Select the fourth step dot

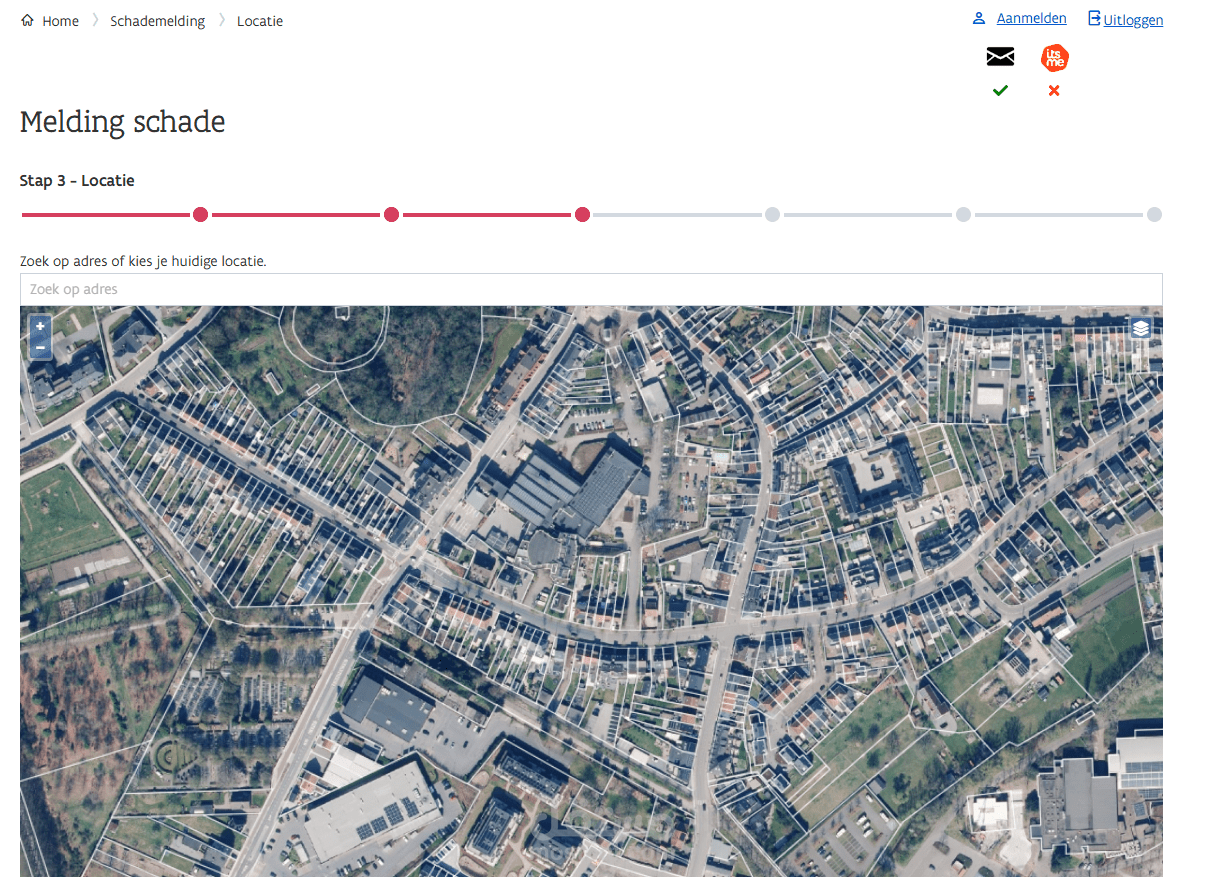pos(772,214)
